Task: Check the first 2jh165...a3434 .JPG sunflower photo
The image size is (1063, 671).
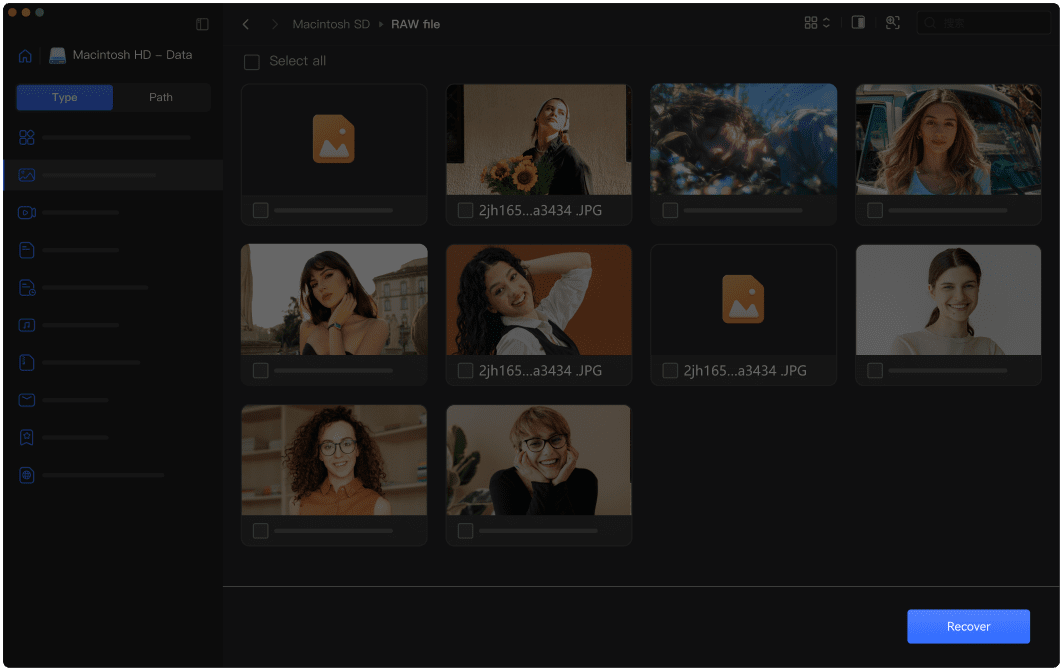Action: point(465,210)
